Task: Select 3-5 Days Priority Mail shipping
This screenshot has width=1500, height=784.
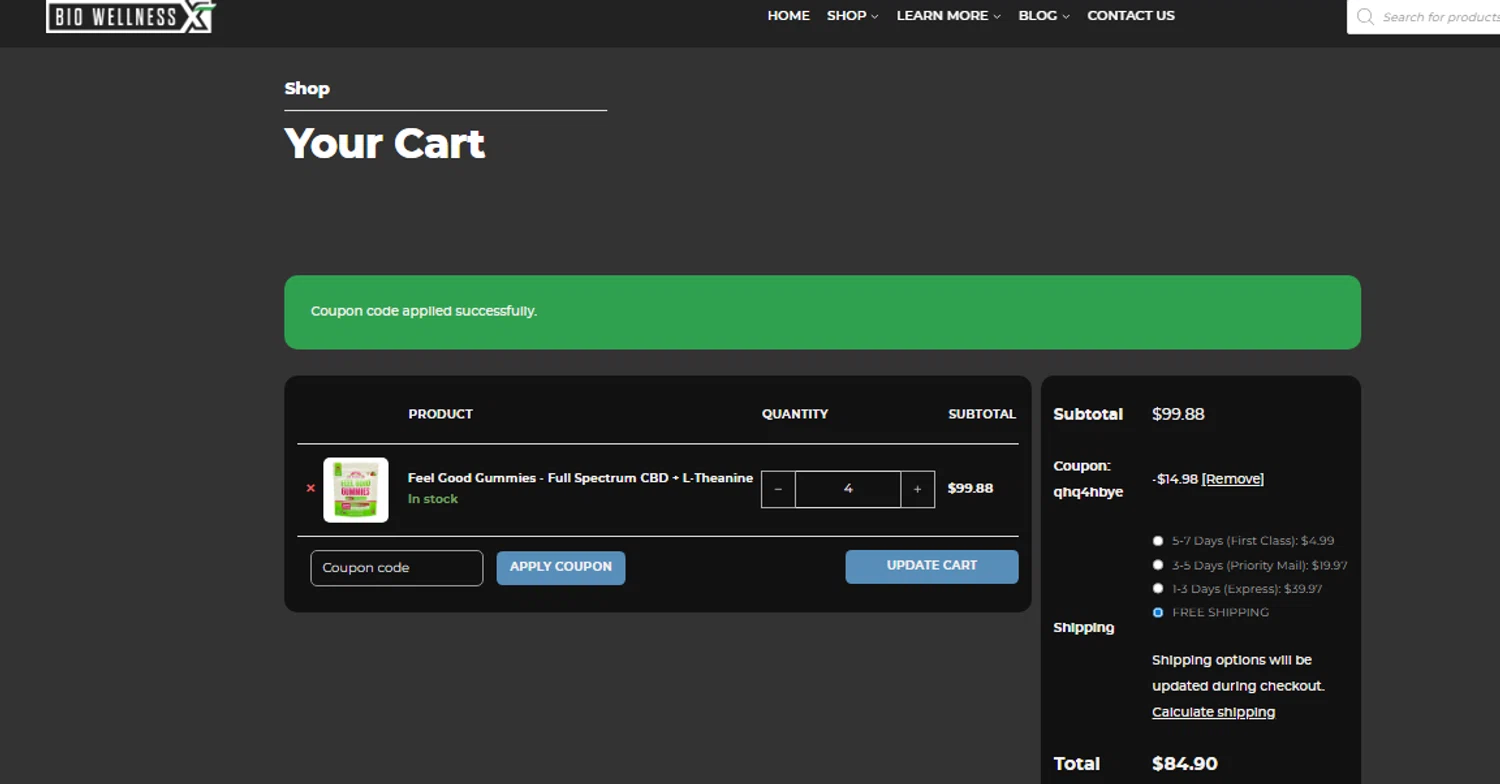Action: tap(1158, 565)
